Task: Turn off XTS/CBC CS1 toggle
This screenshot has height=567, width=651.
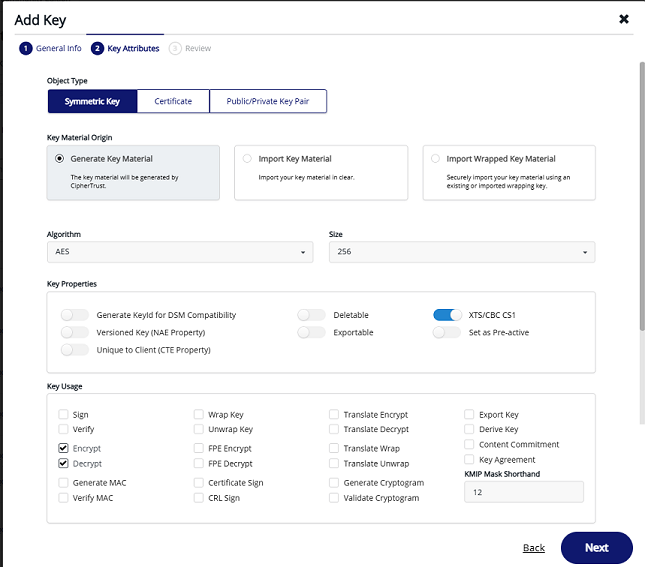Action: tap(447, 315)
